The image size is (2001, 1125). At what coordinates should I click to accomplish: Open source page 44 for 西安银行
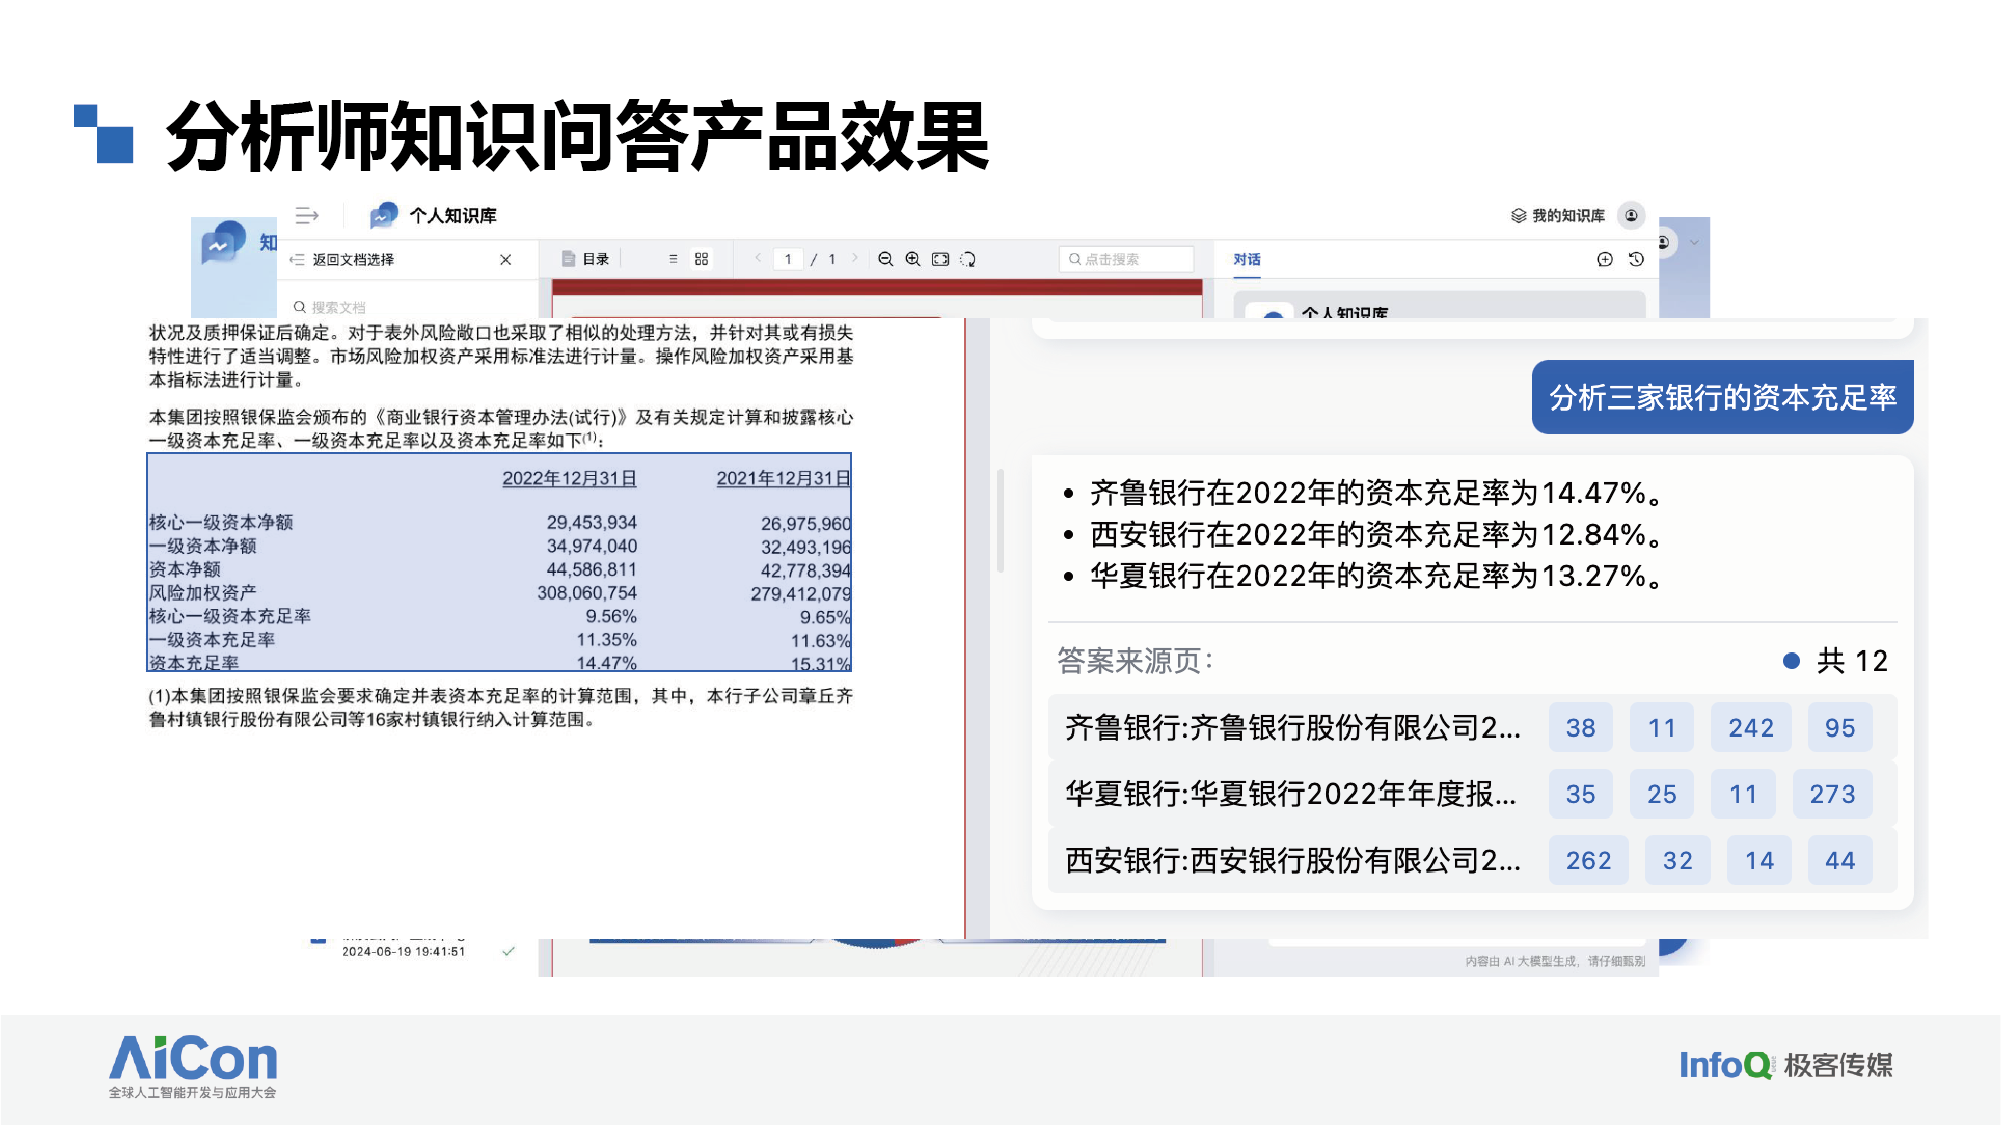(x=1840, y=860)
